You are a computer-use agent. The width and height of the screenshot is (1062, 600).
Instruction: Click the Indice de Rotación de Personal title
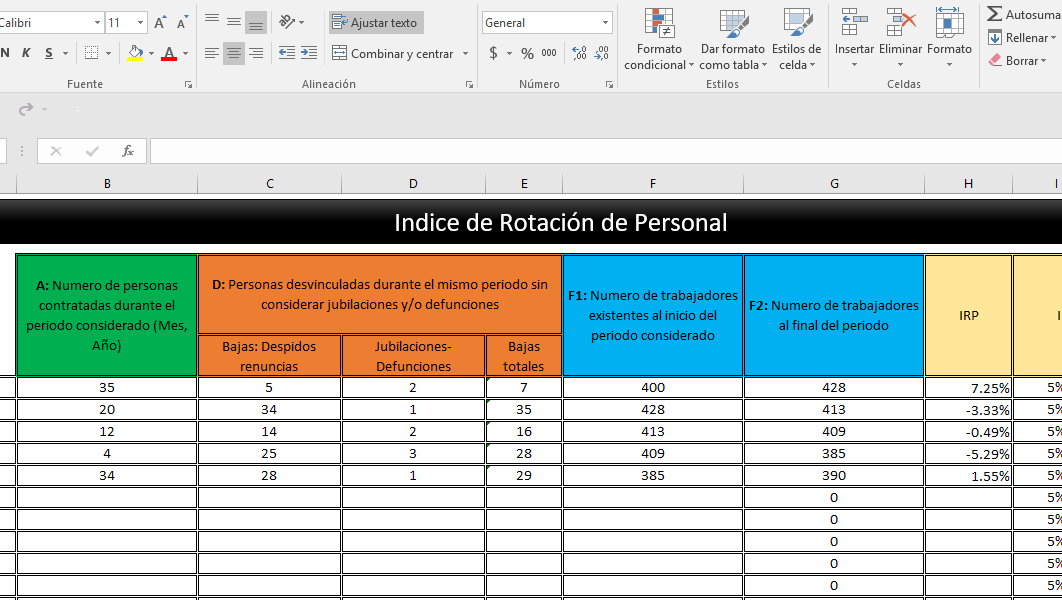(561, 223)
